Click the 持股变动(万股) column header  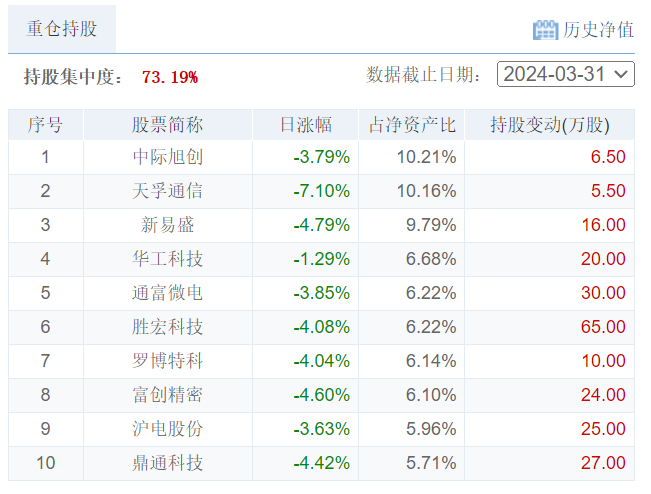click(550, 125)
